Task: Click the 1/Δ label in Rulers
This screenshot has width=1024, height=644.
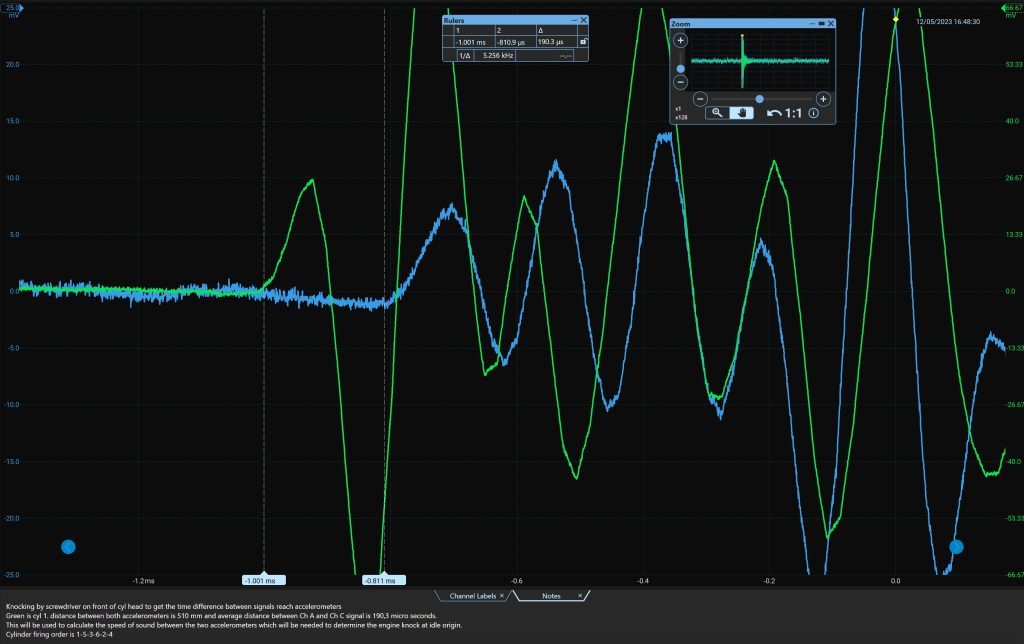Action: [464, 56]
